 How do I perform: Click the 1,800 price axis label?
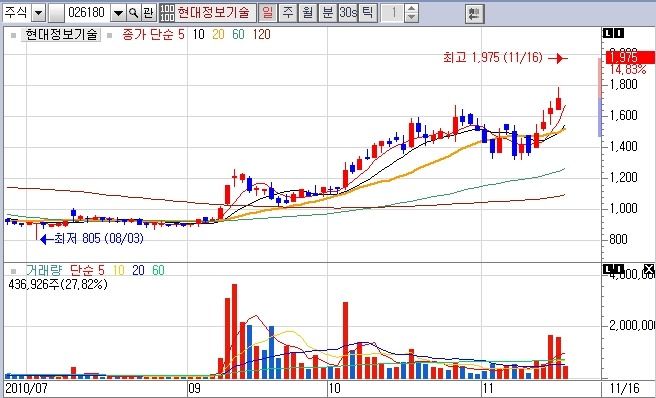click(x=623, y=85)
